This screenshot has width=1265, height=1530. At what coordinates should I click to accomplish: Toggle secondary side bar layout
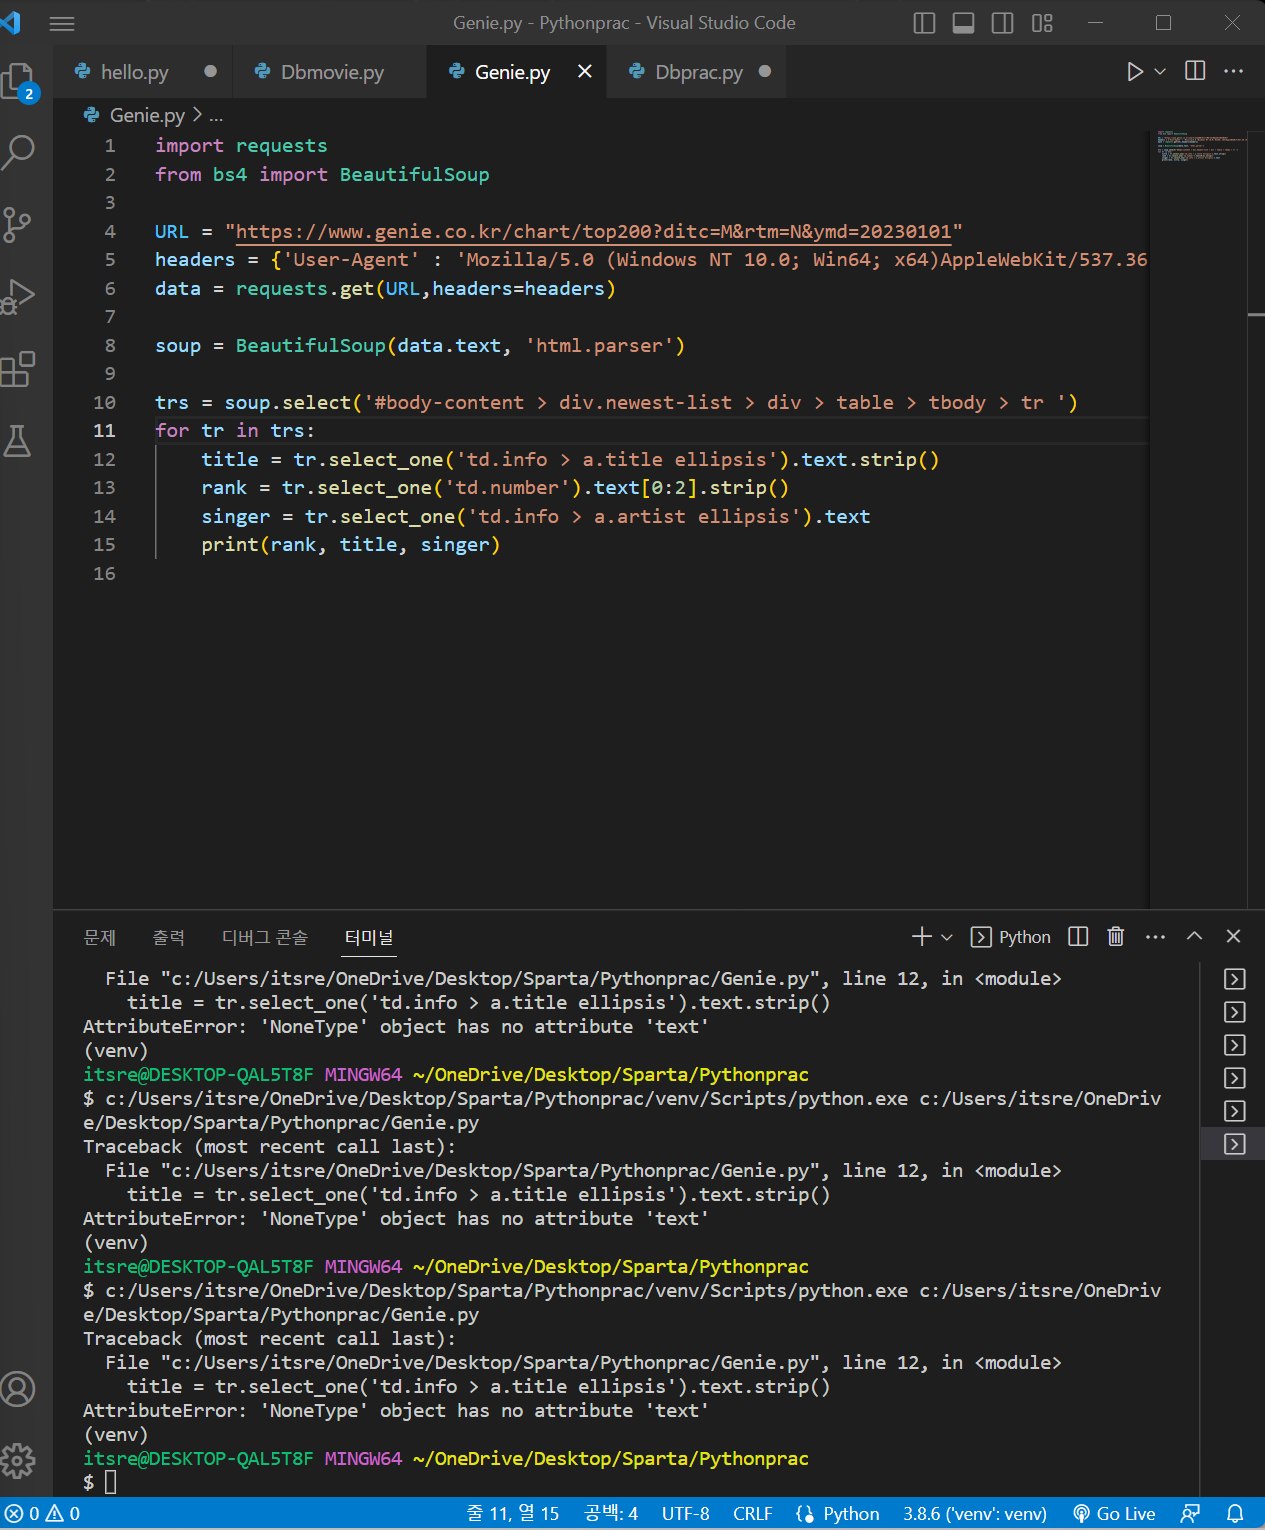pyautogui.click(x=1003, y=23)
